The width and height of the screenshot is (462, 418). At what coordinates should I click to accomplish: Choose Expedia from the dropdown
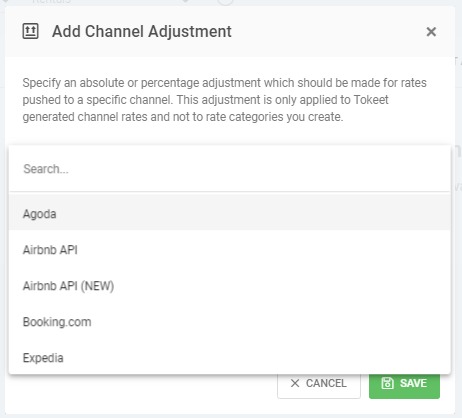(230, 357)
